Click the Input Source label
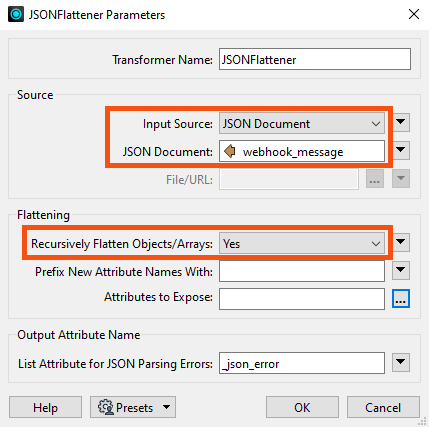Viewport: 429px width, 427px height. (178, 124)
